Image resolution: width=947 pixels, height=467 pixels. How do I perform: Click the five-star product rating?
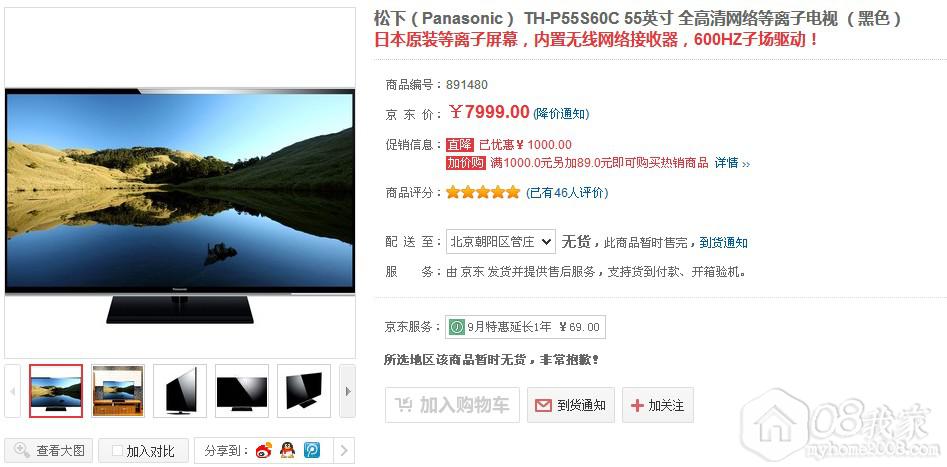tap(483, 193)
